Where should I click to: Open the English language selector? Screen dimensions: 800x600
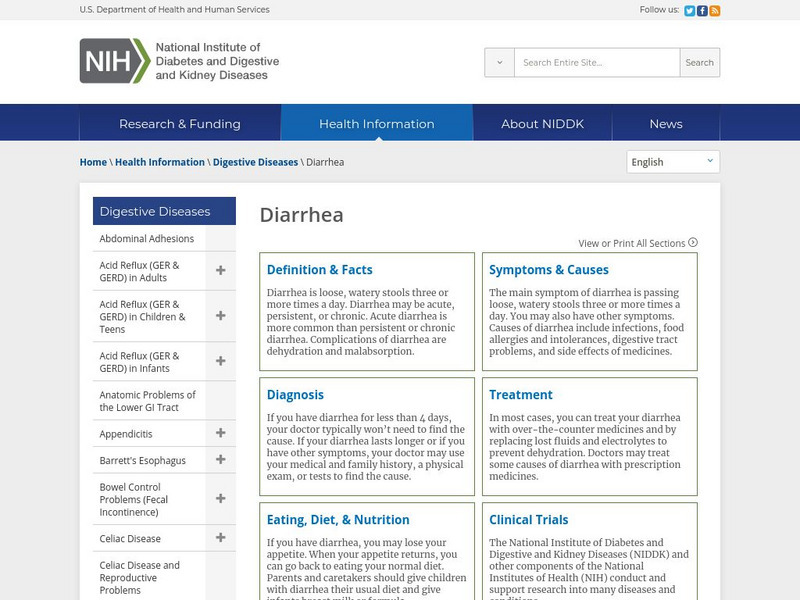tap(672, 161)
